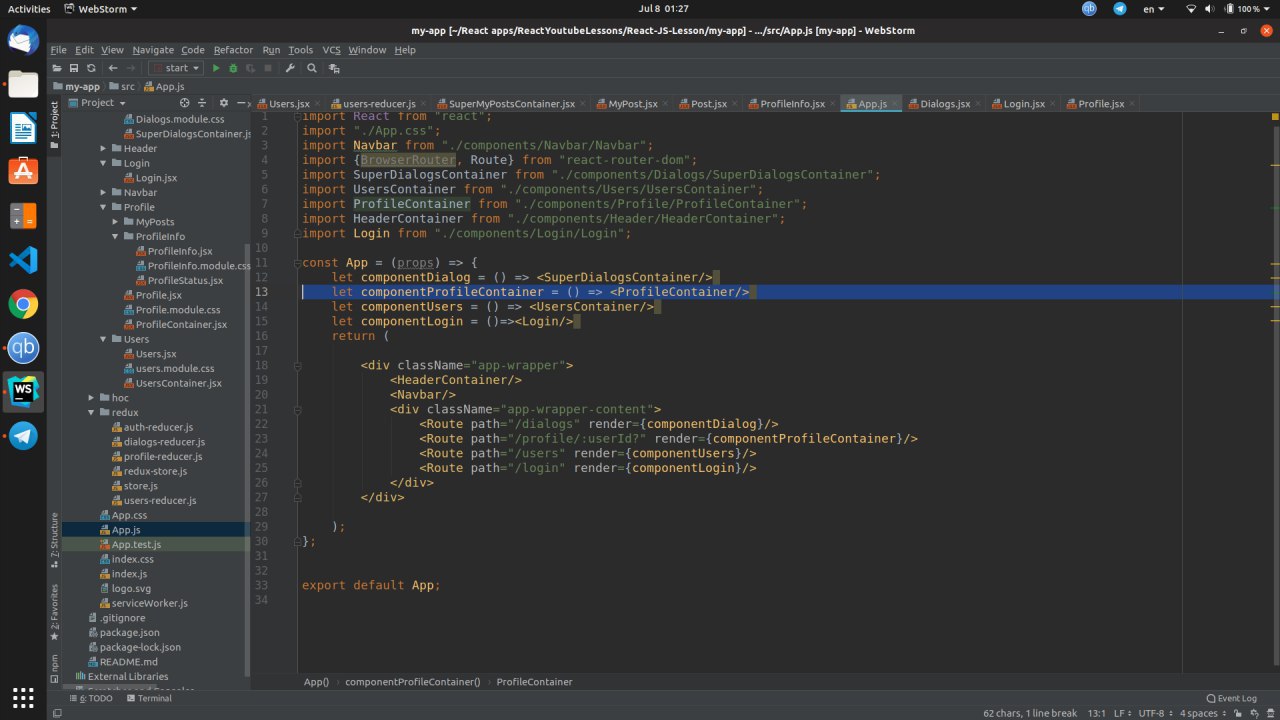Click the green Run button in toolbar
The image size is (1280, 720).
[215, 68]
